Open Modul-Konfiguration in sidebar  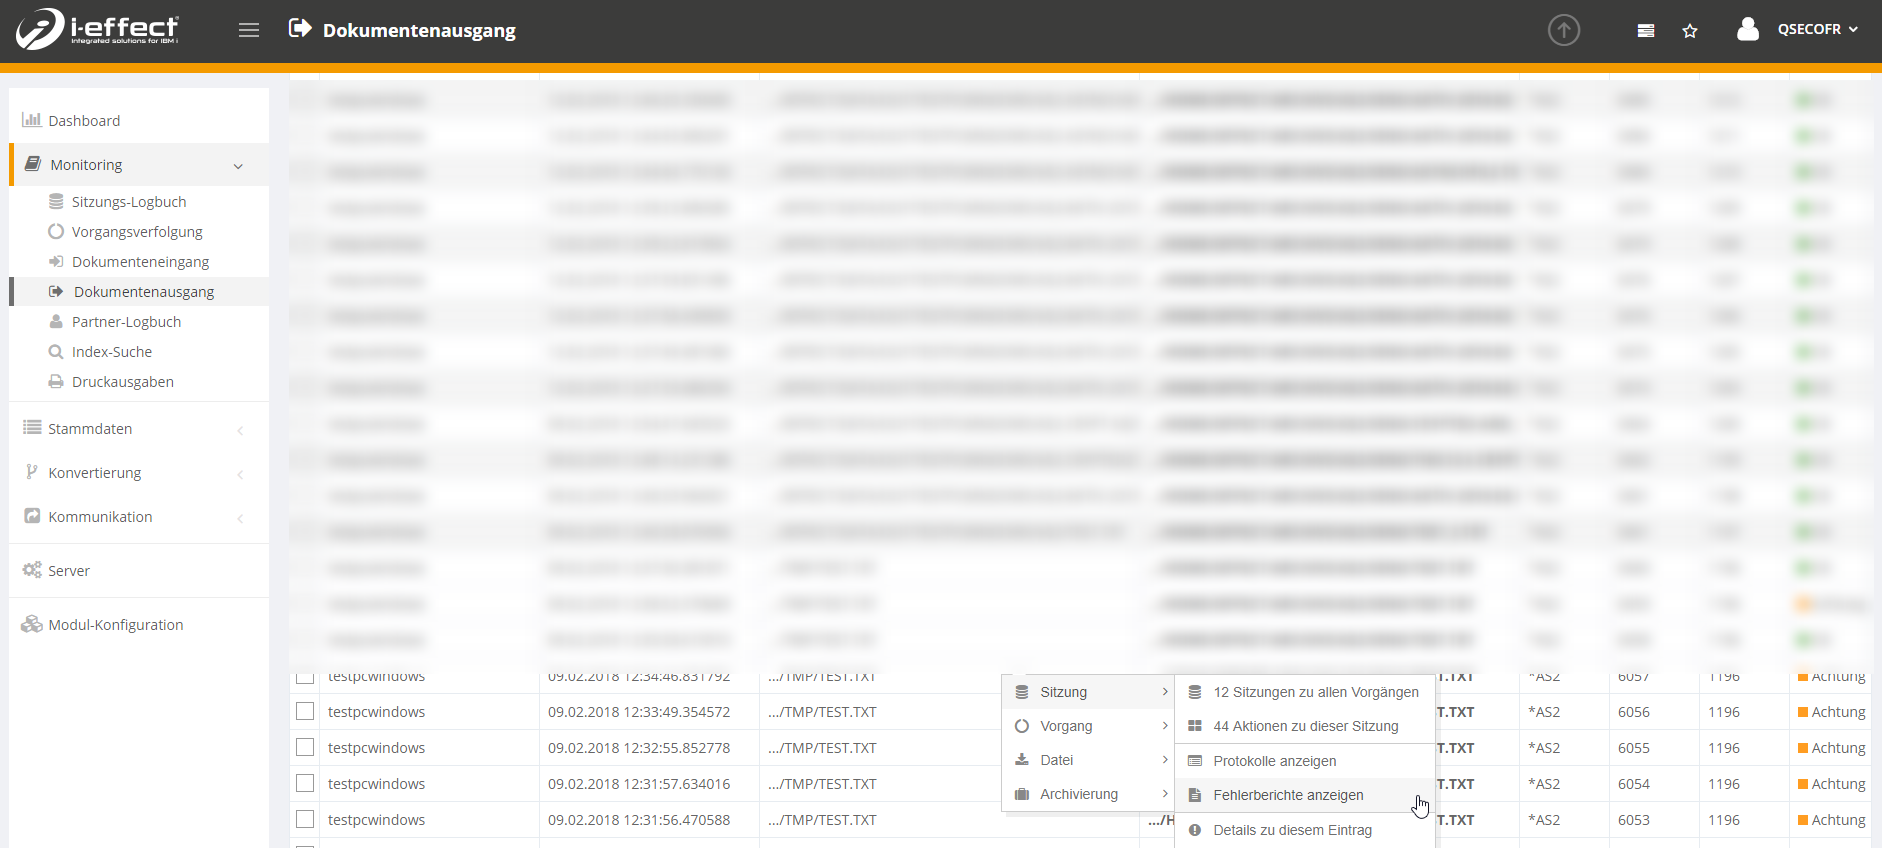click(x=116, y=625)
